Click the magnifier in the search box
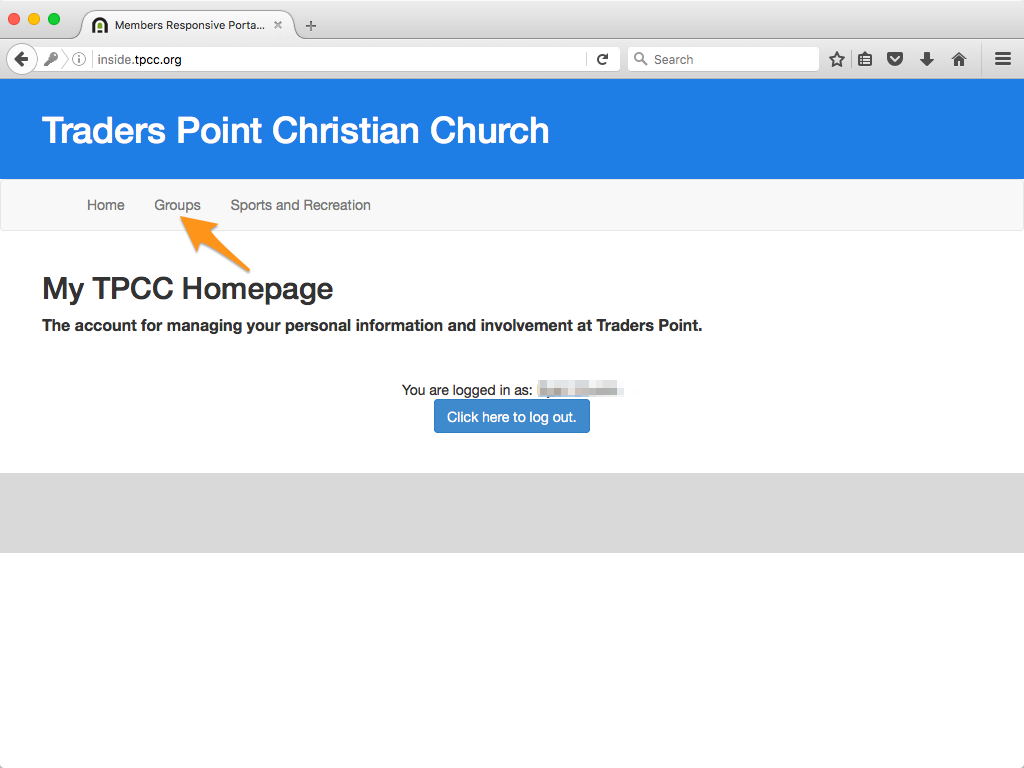This screenshot has height=768, width=1024. tap(641, 59)
